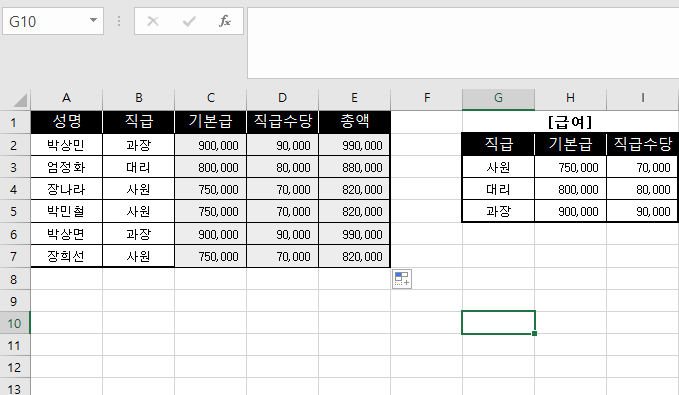The image size is (679, 395).
Task: Select row 2 header
Action: (x=15, y=145)
